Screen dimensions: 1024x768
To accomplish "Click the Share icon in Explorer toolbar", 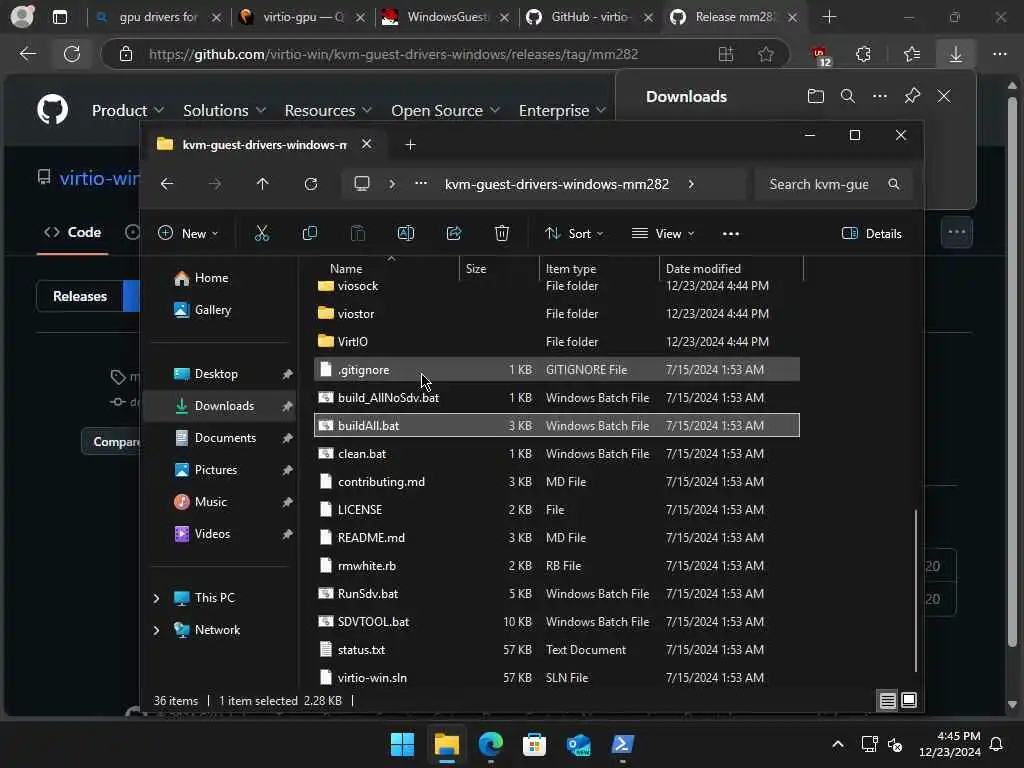I will pos(454,233).
